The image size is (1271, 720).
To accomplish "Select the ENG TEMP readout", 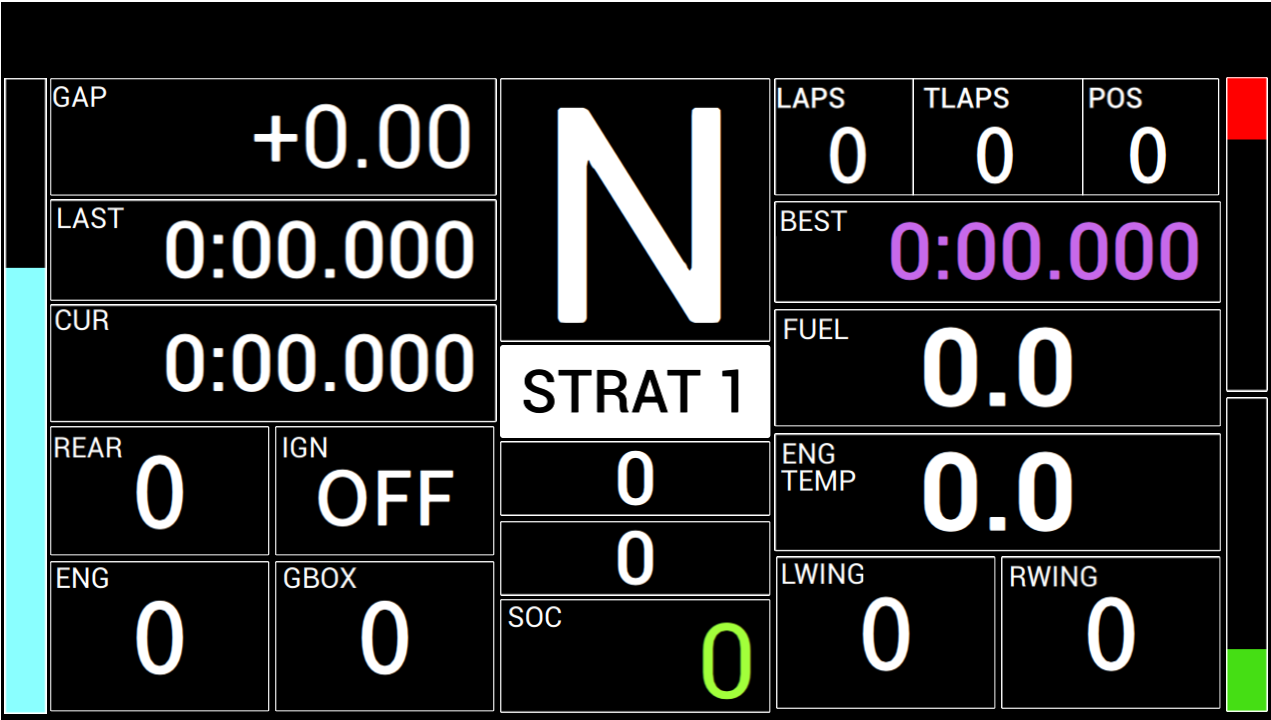I will click(998, 492).
